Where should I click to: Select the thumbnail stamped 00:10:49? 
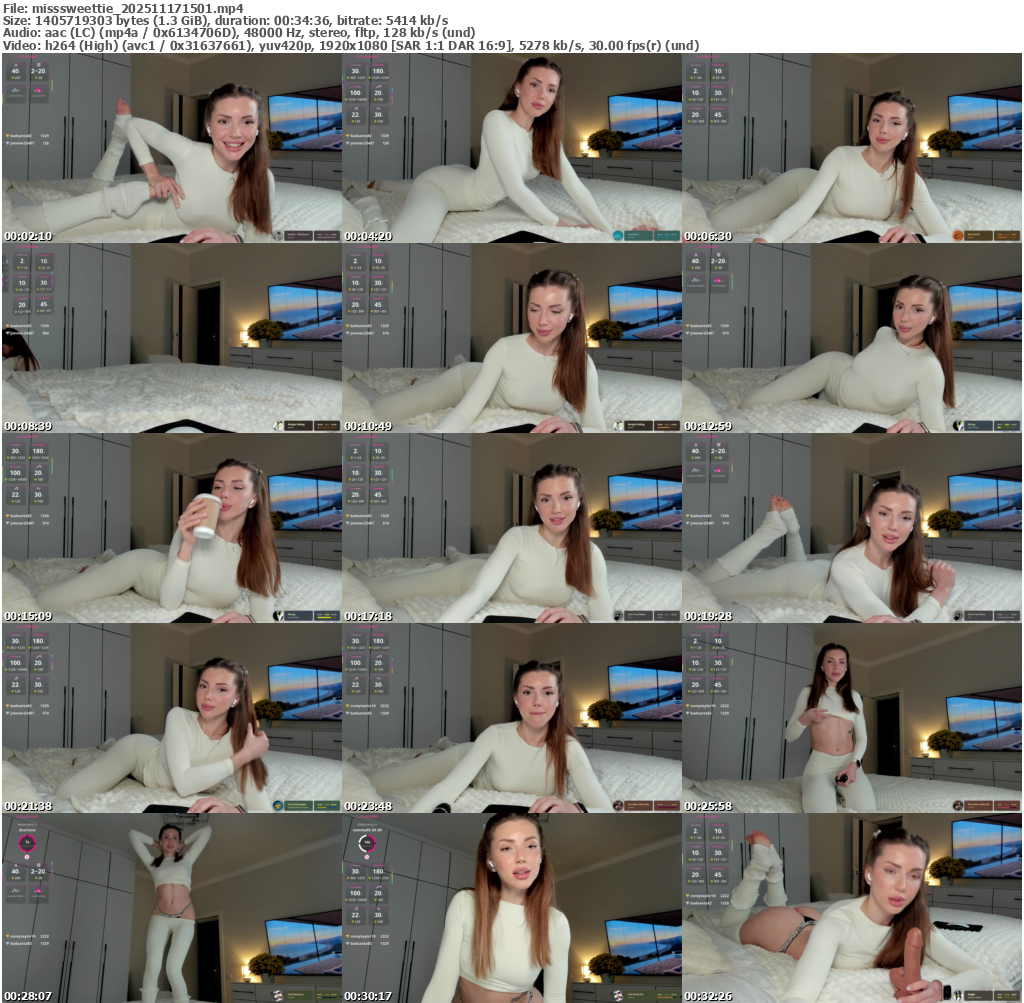[x=512, y=338]
